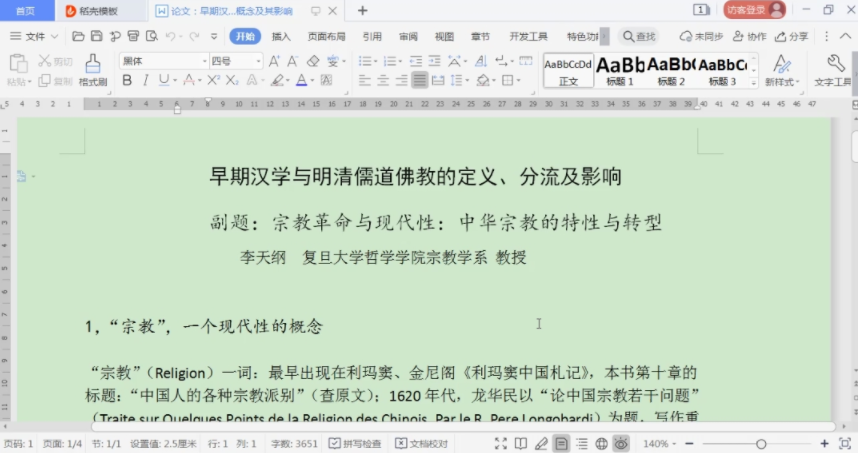Apply Superscript X² formatting

click(213, 80)
